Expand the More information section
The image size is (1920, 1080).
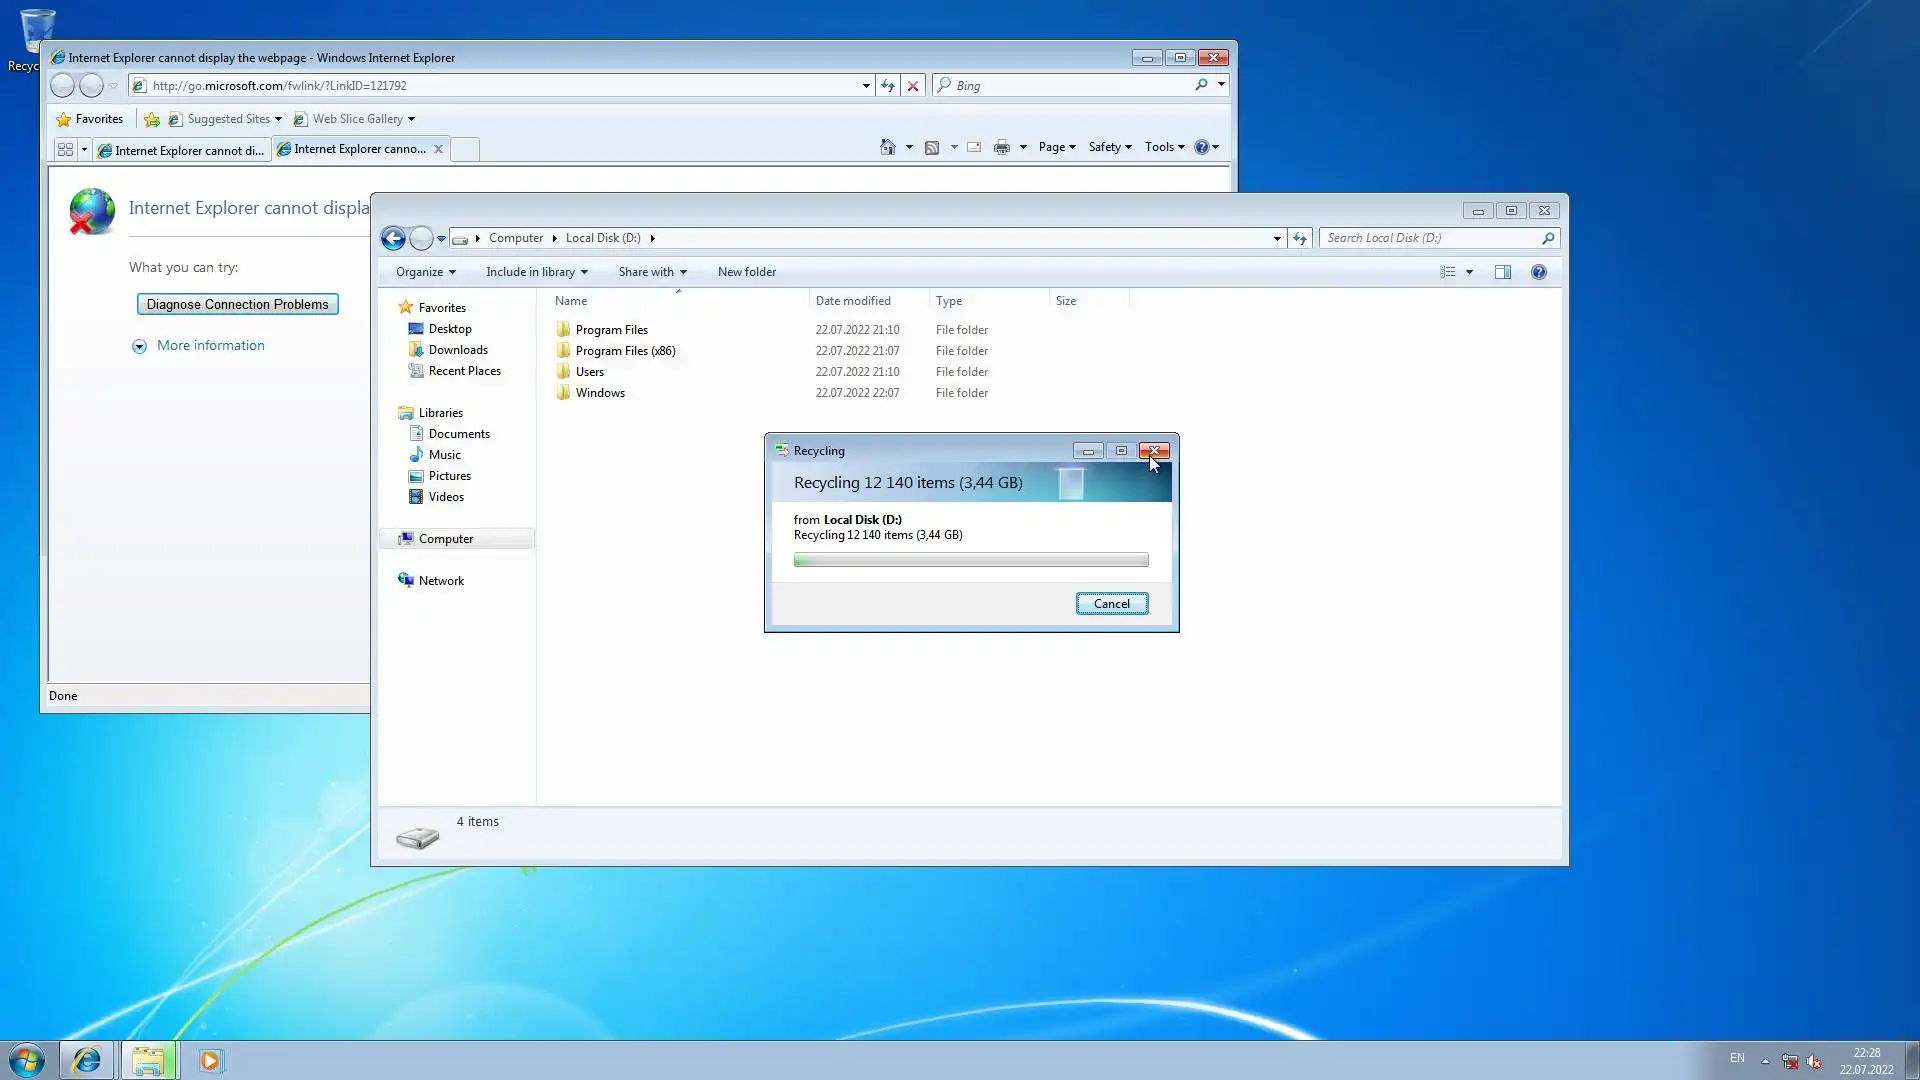click(x=139, y=346)
